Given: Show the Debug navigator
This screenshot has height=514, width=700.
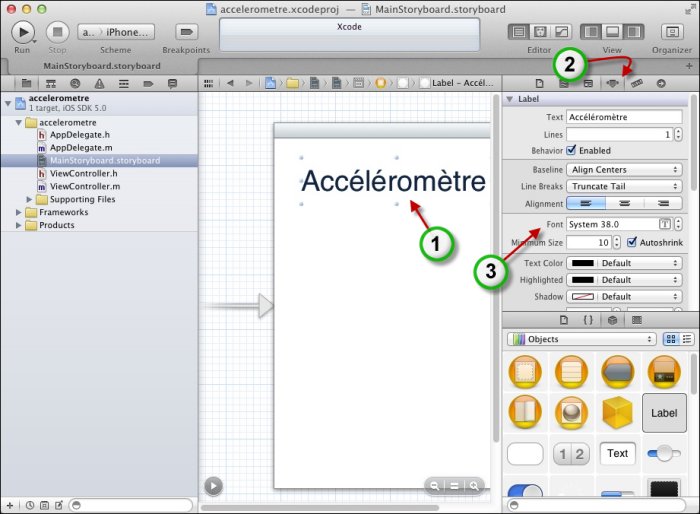Looking at the screenshot, I should [x=124, y=83].
